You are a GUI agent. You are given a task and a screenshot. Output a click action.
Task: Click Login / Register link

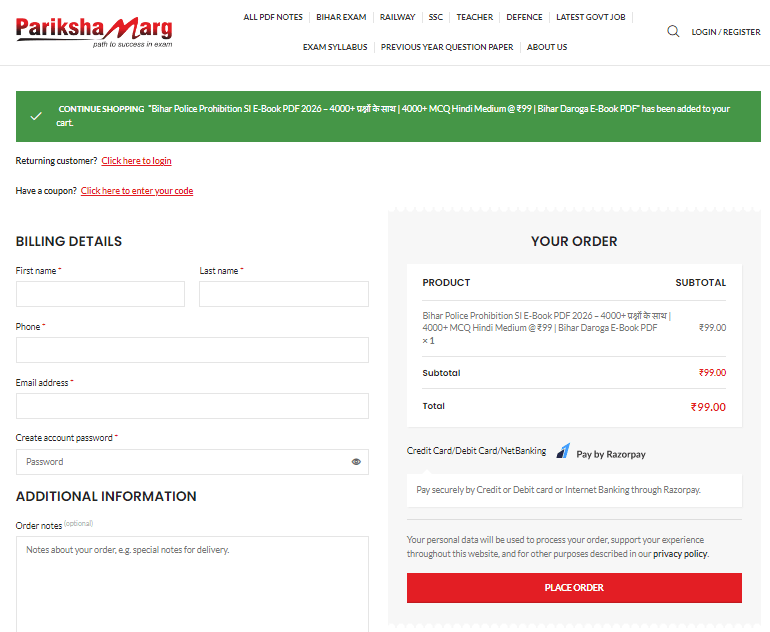point(725,32)
